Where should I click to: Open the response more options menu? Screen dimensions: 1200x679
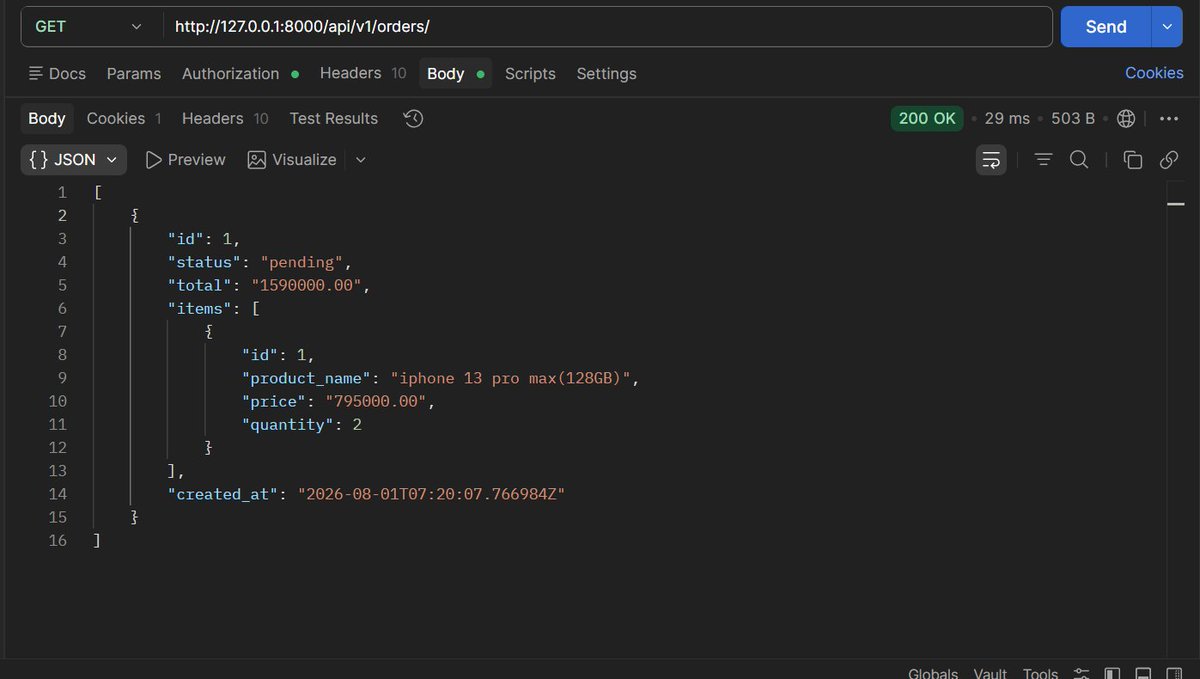(x=1169, y=118)
